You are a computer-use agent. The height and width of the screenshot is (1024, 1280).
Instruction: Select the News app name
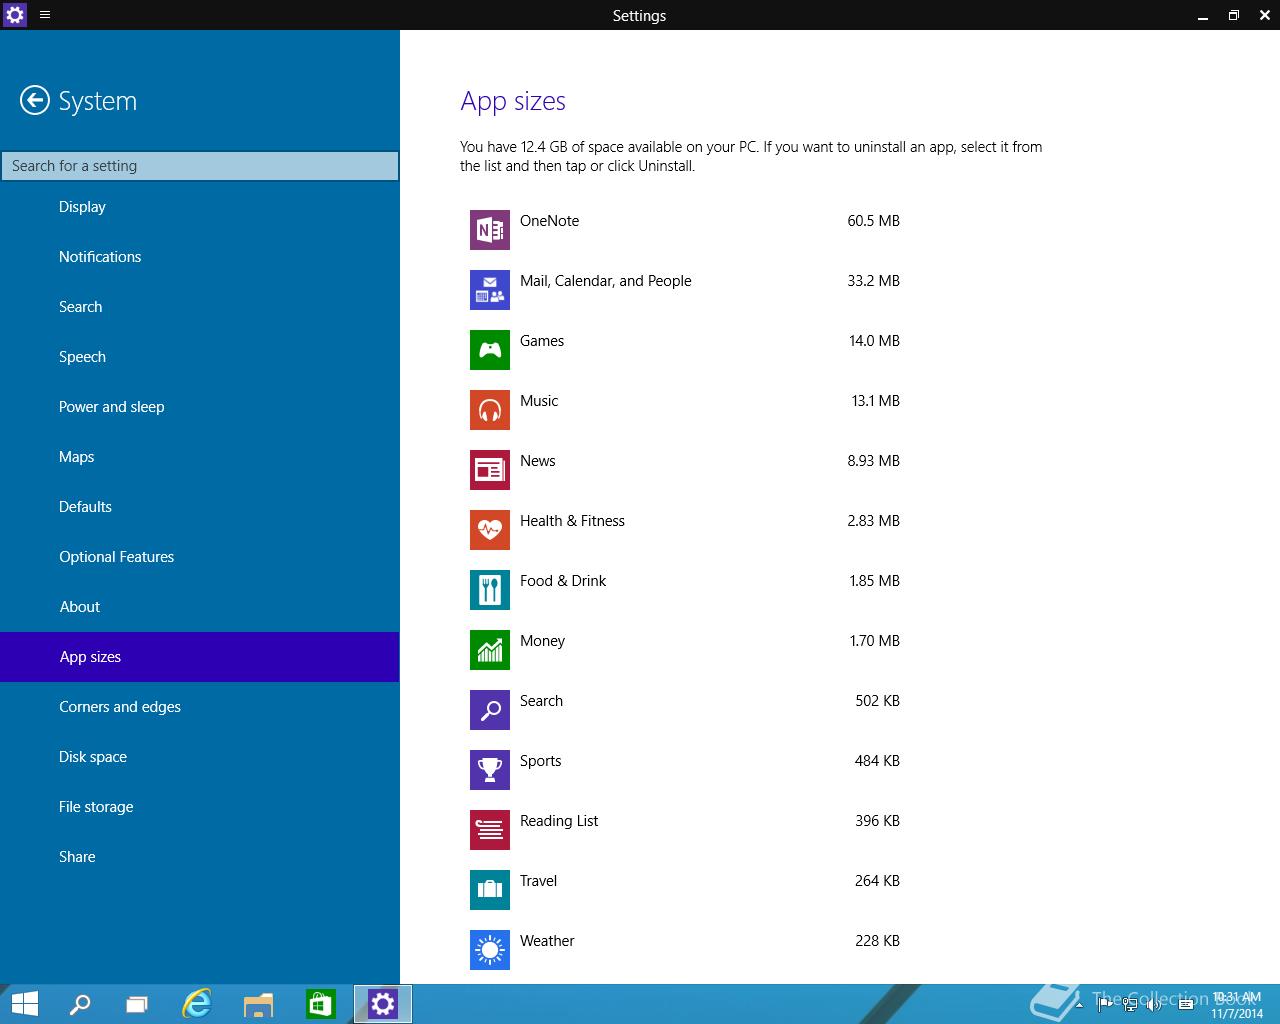click(537, 461)
